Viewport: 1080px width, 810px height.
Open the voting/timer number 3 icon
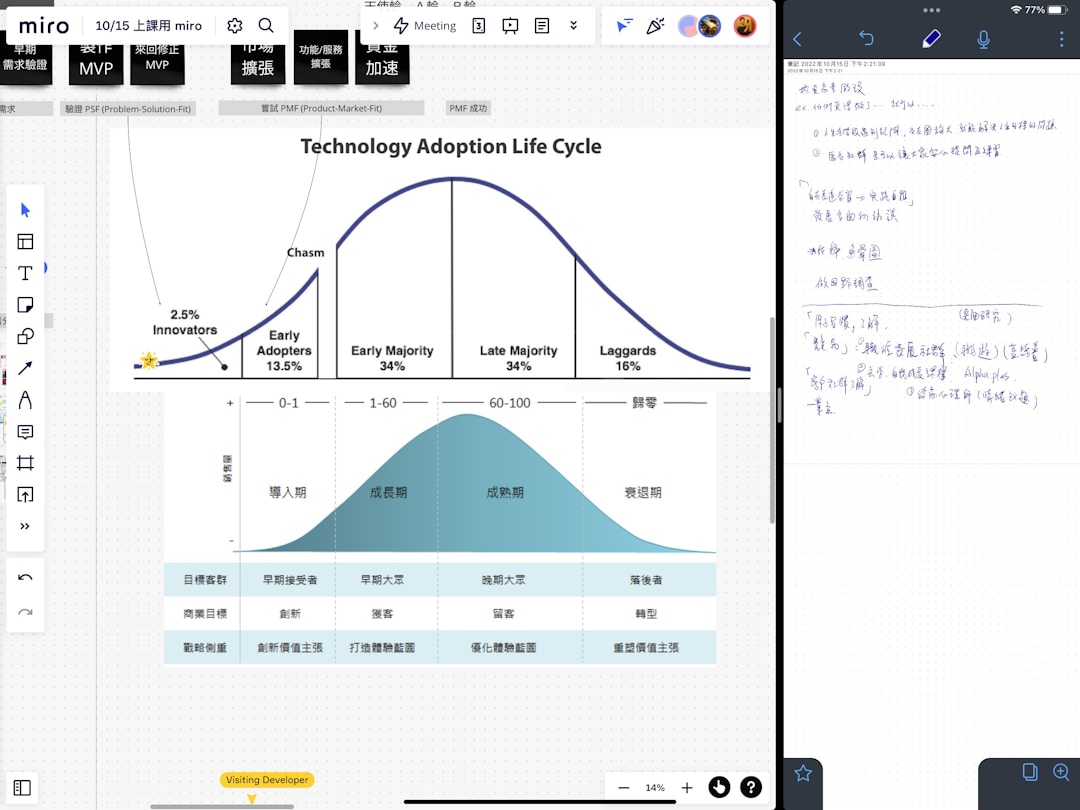[479, 26]
